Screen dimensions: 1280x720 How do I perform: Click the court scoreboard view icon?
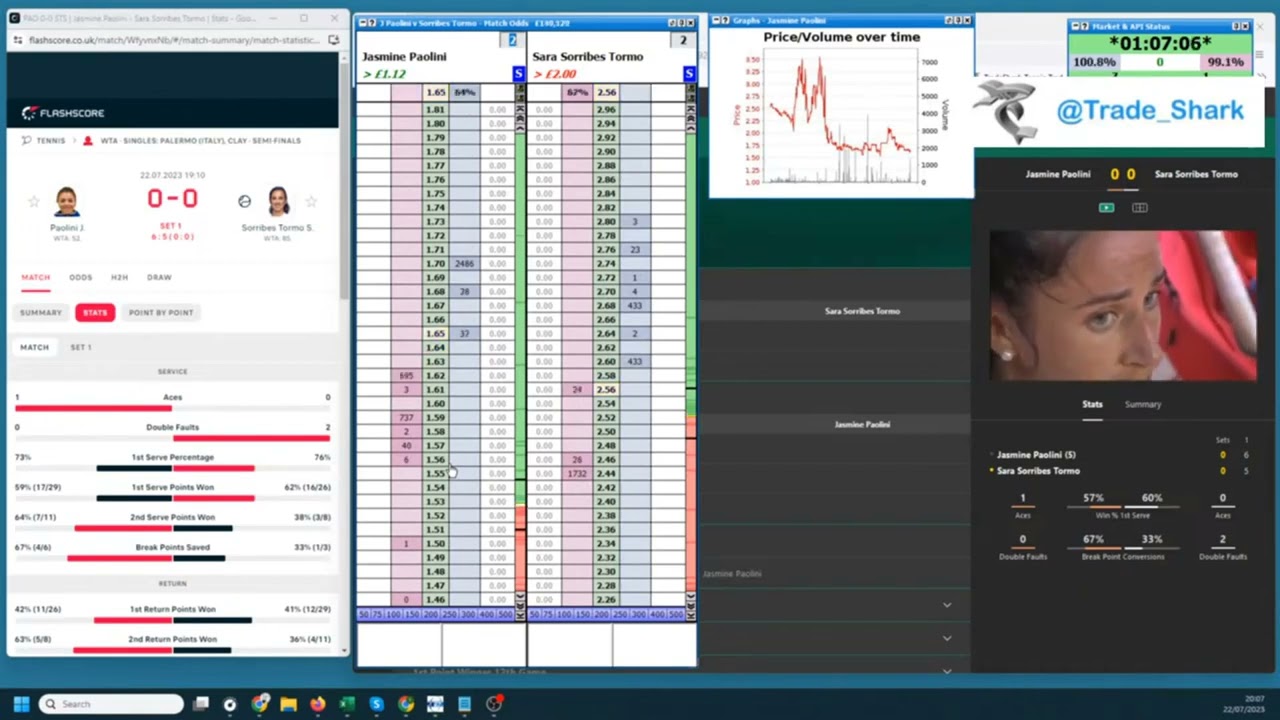pyautogui.click(x=1139, y=208)
